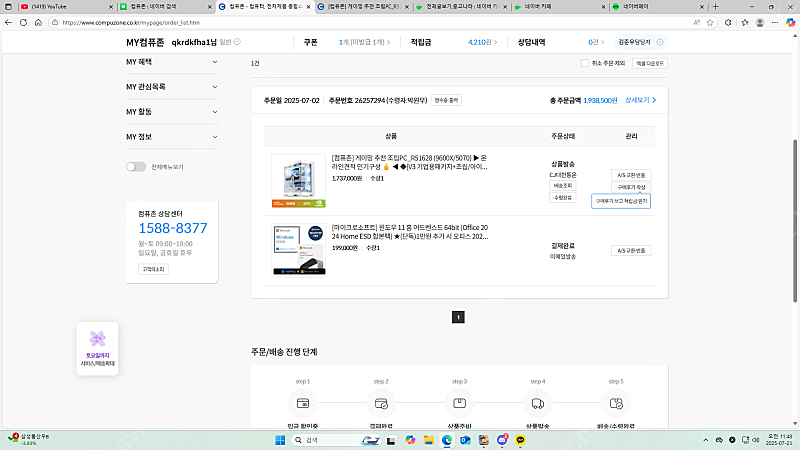
Task: Click A/S 교환·반품 for the gaming PC
Action: tap(631, 175)
